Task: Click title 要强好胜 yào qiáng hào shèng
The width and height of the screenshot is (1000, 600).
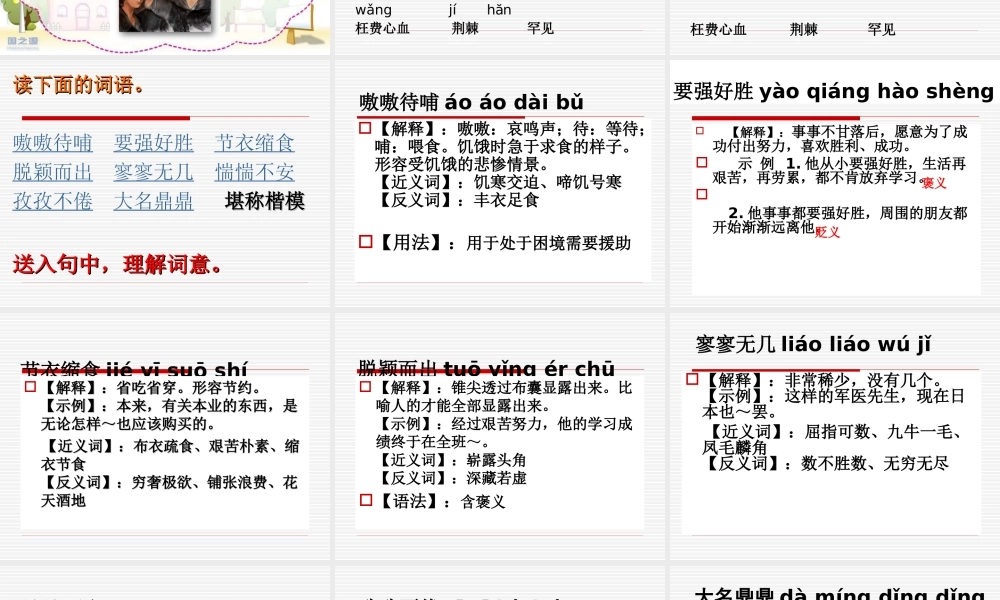Action: pos(834,91)
